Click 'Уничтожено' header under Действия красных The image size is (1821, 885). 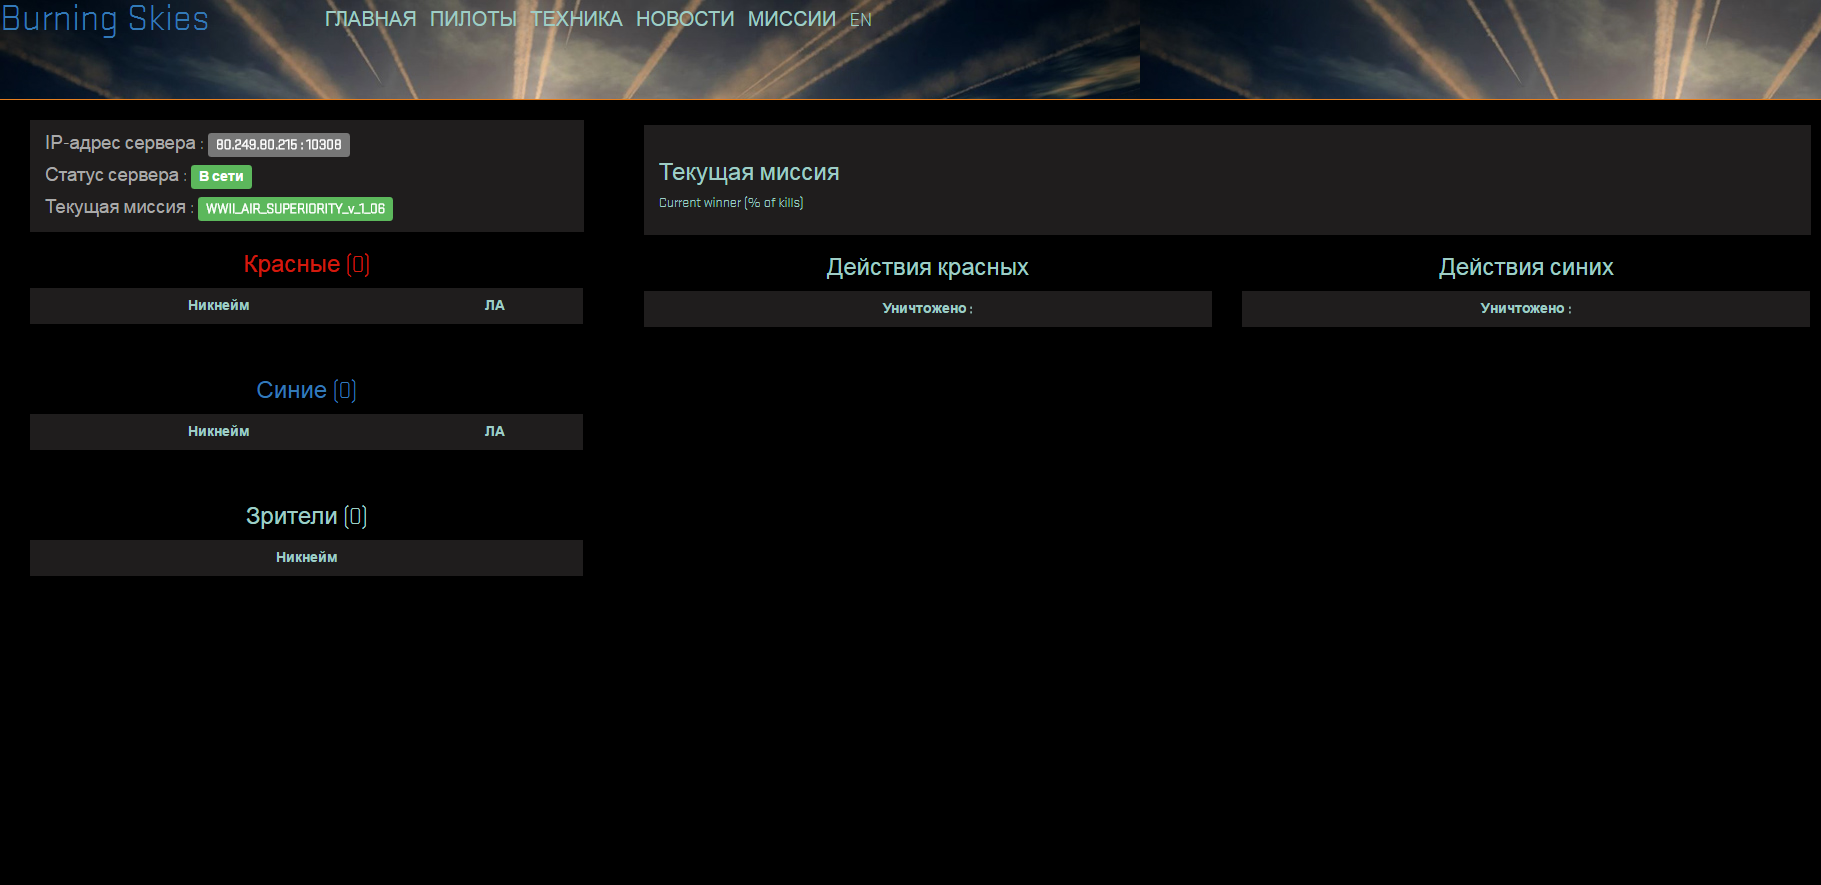(927, 309)
